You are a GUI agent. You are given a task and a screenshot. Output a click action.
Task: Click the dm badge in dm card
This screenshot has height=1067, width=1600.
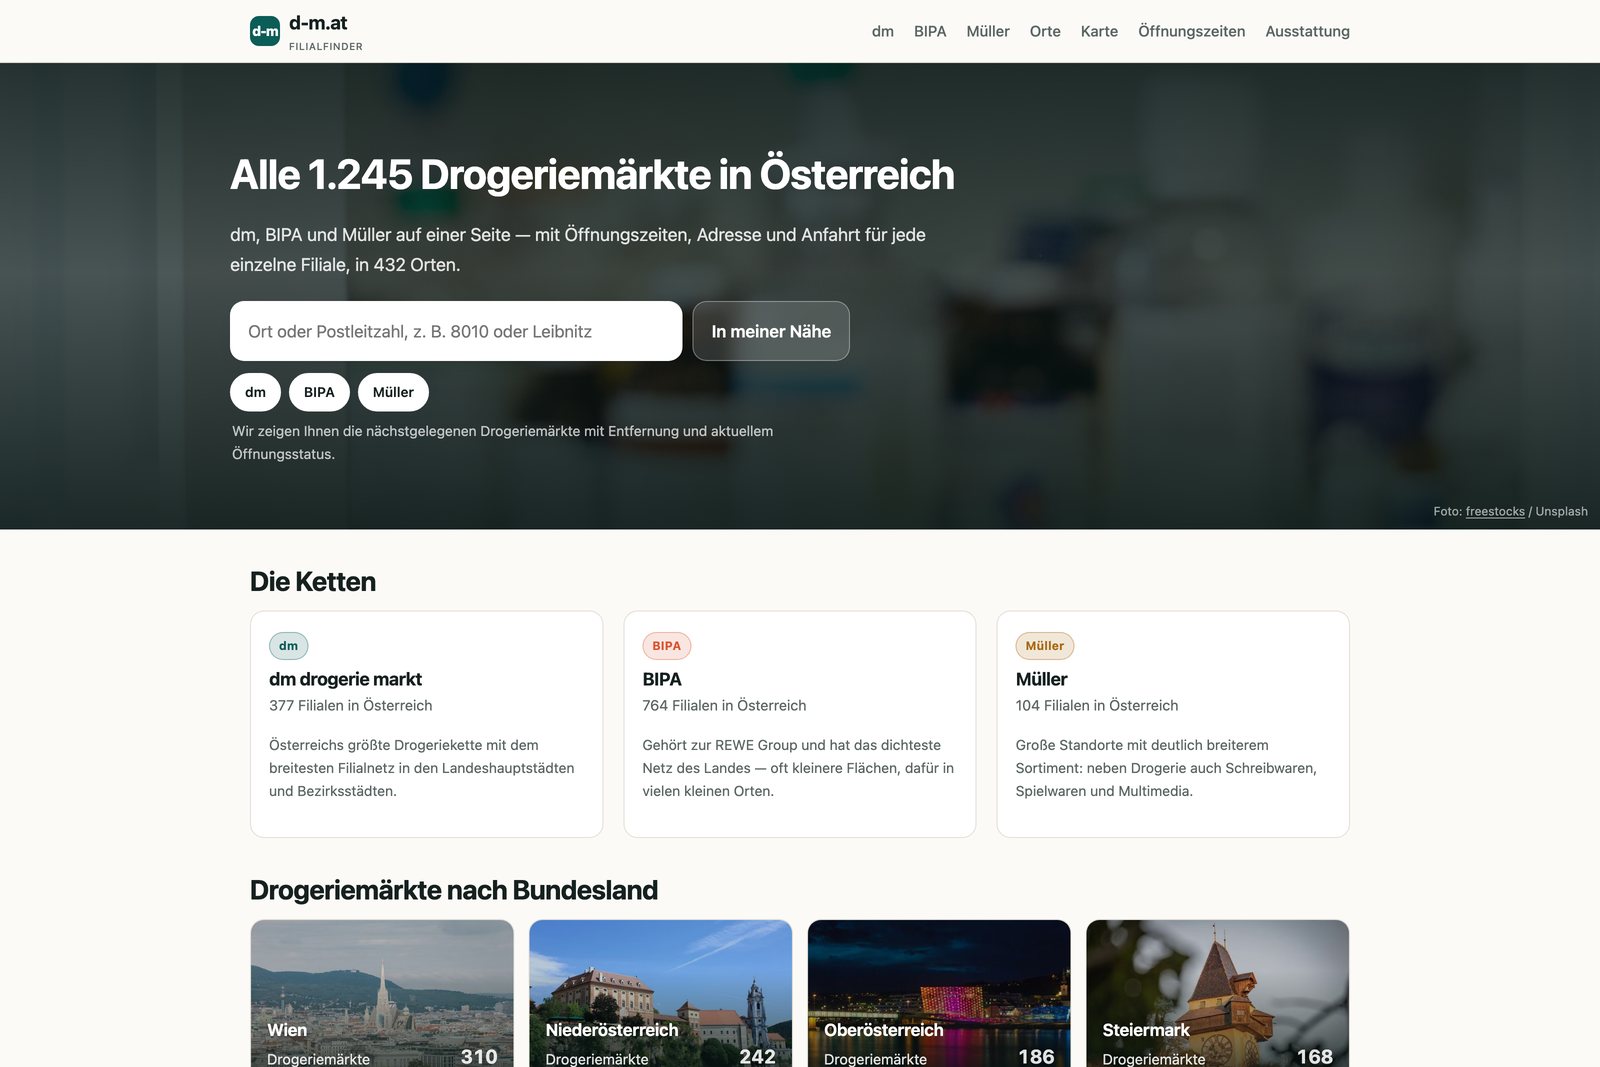289,646
